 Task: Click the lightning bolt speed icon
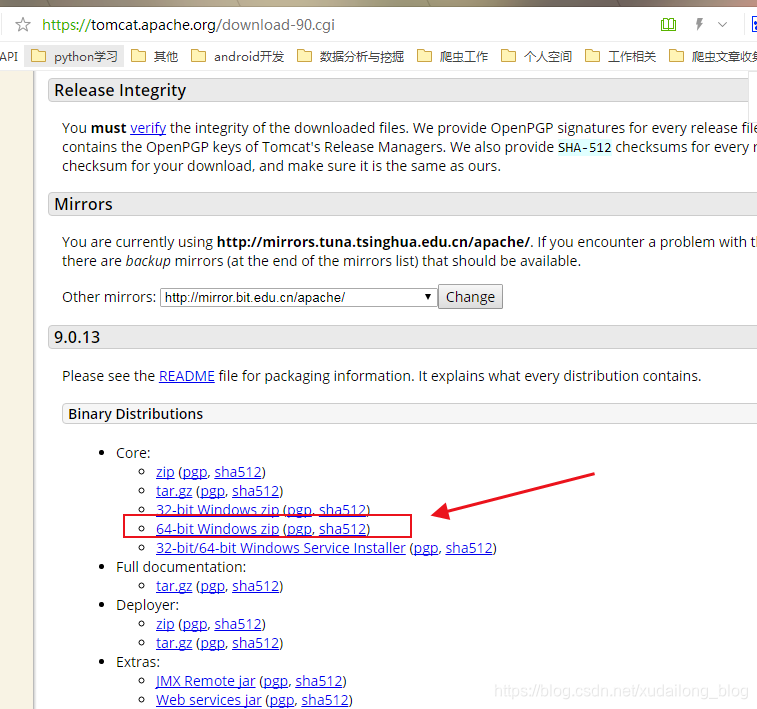pos(699,24)
